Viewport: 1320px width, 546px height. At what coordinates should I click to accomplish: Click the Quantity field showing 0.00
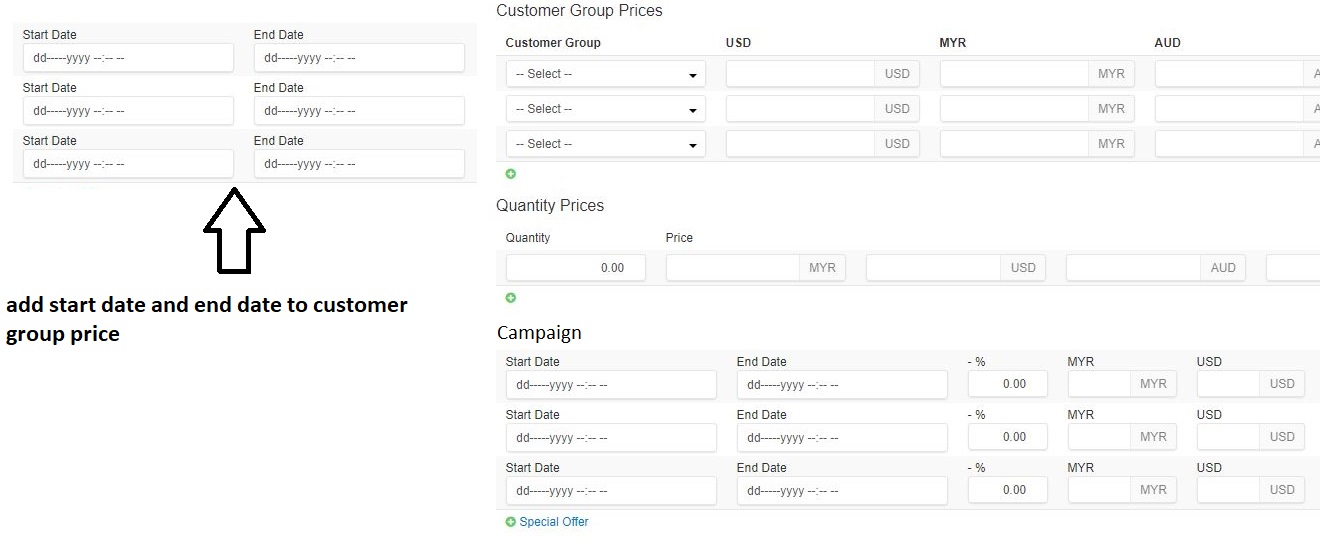[x=576, y=268]
